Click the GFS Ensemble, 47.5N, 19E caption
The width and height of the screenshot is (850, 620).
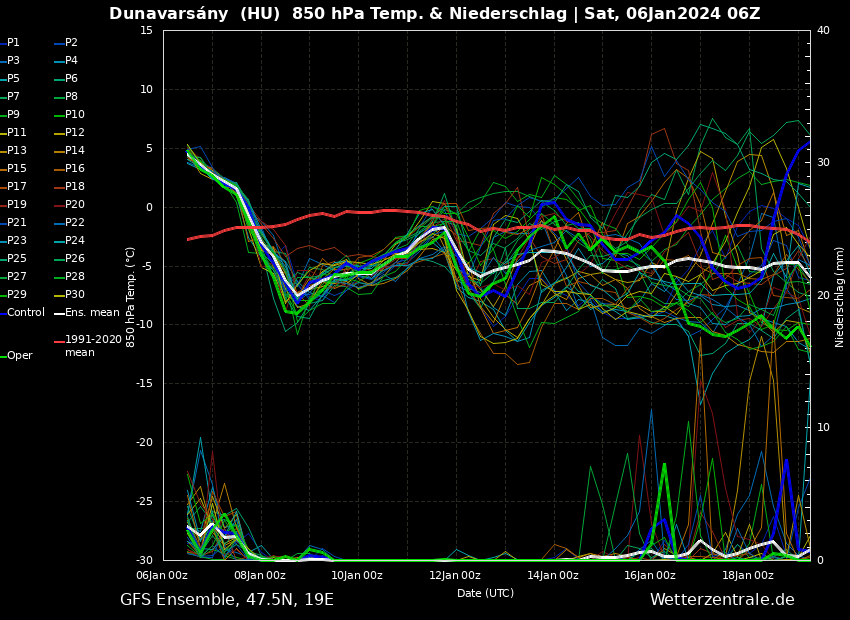coord(227,600)
